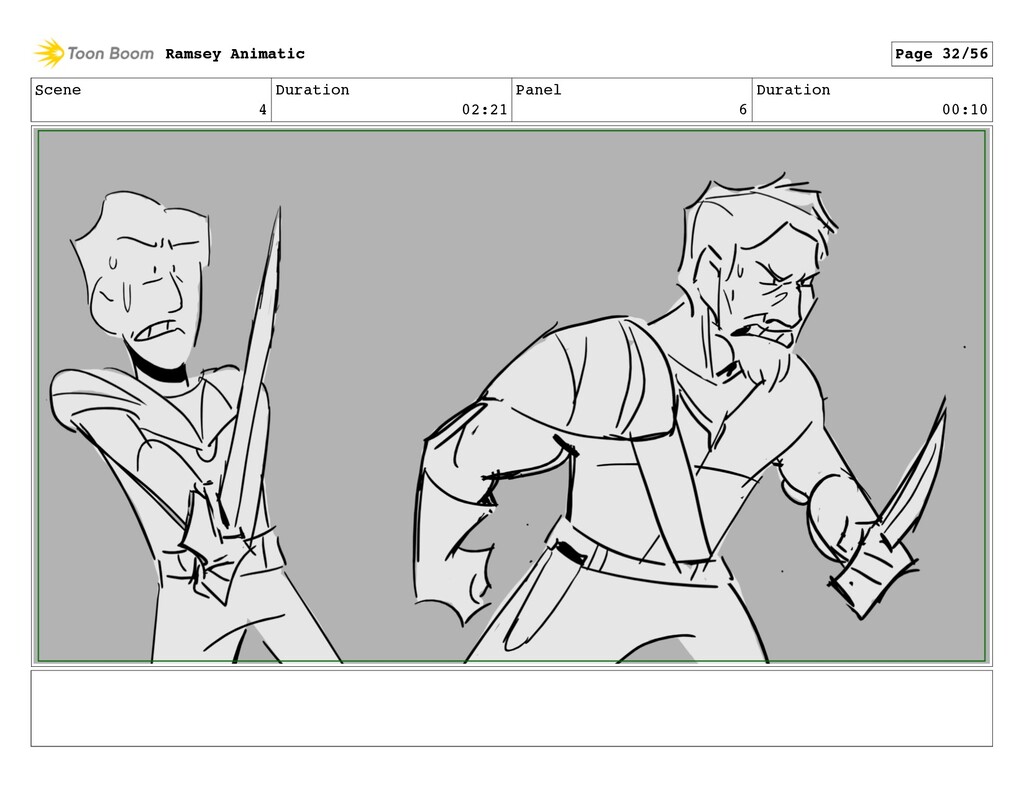The height and width of the screenshot is (793, 1024).
Task: Click the Page 32/56 indicator box
Action: pyautogui.click(x=942, y=54)
